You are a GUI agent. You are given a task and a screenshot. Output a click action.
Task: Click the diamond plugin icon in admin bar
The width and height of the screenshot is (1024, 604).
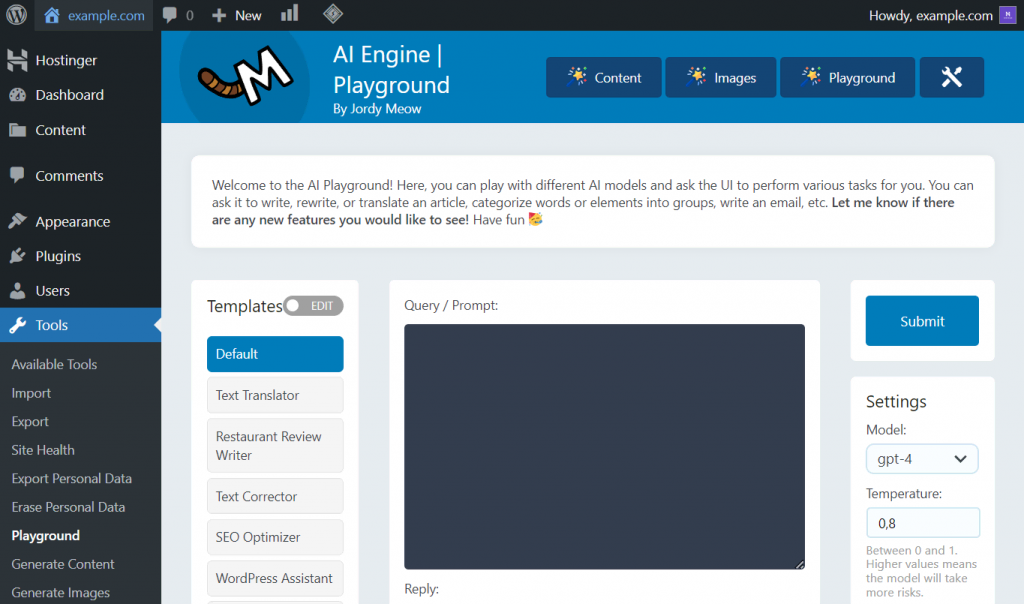(332, 14)
